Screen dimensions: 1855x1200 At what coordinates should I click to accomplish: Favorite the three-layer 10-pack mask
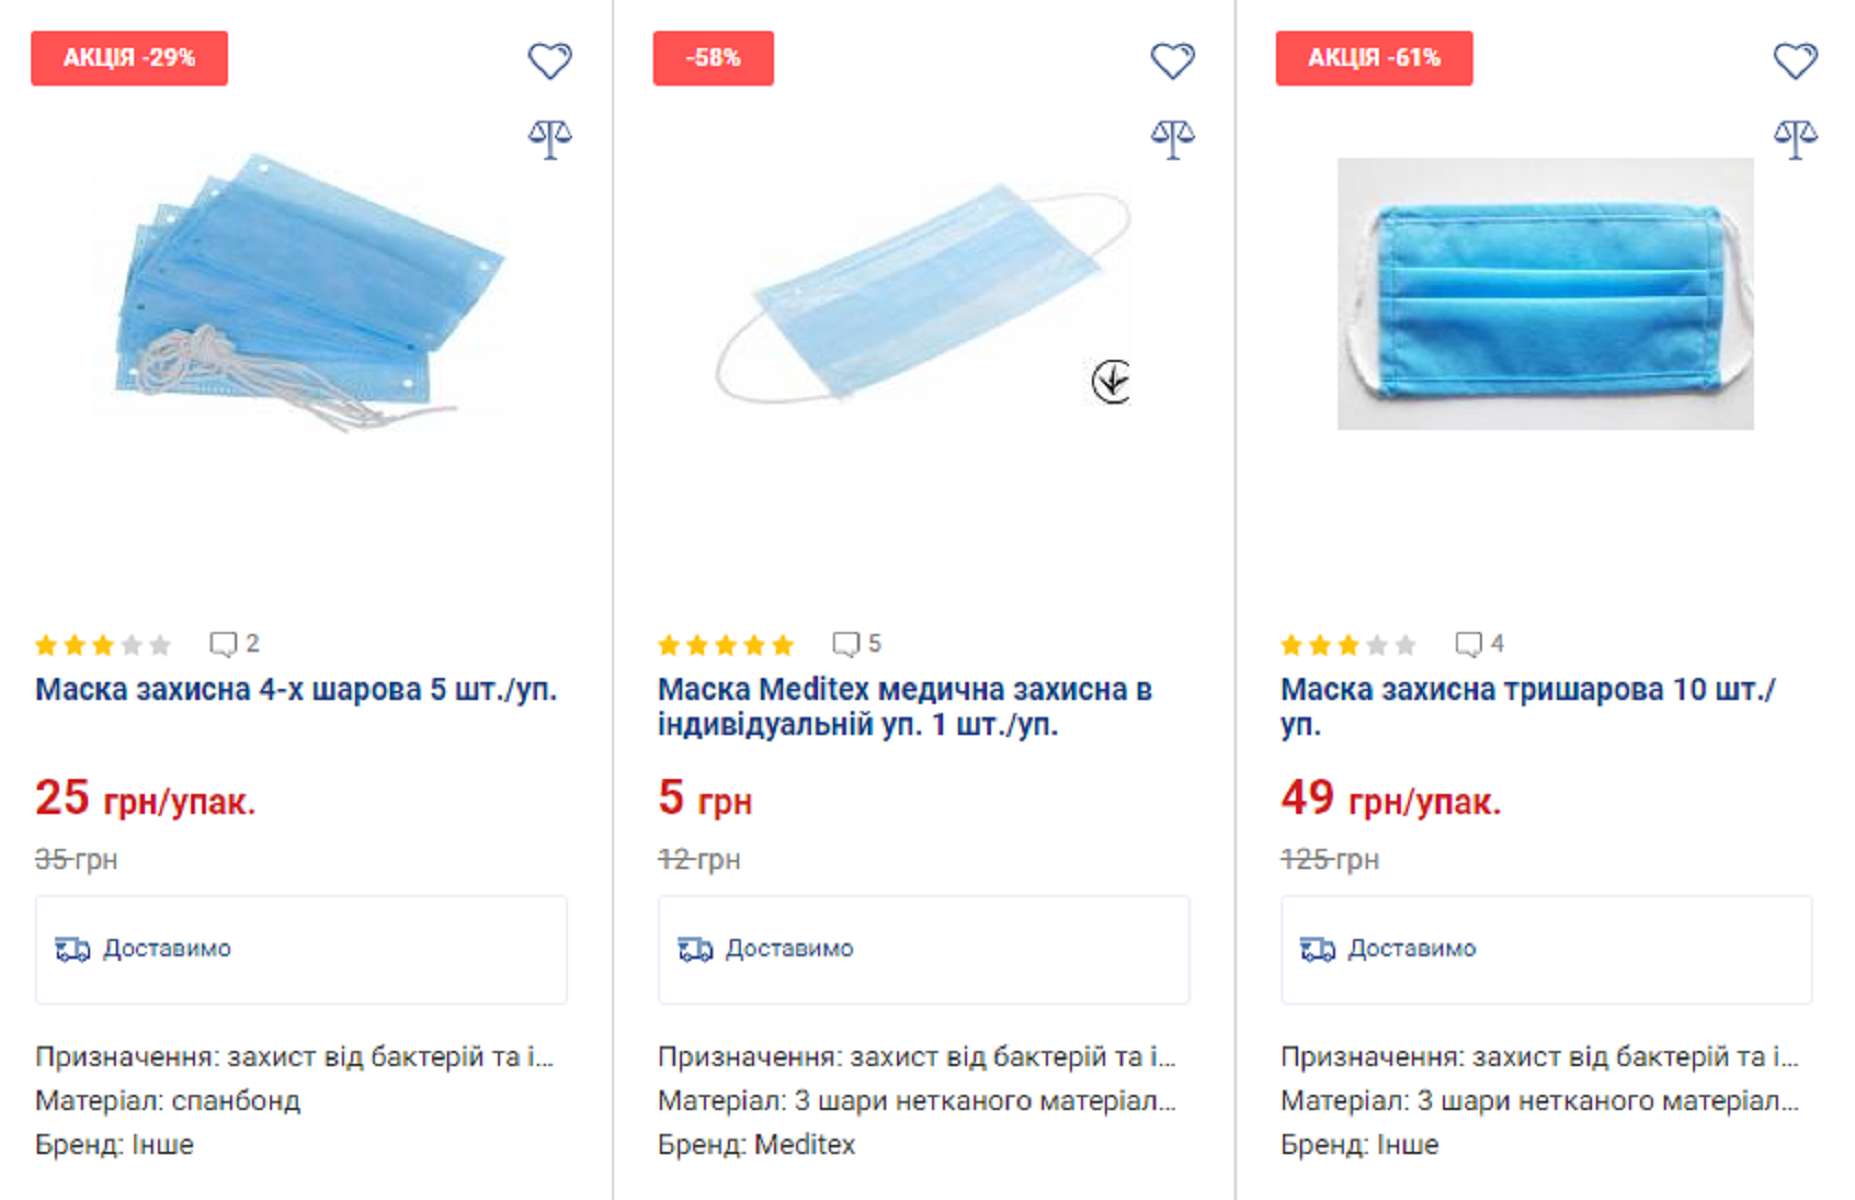click(1795, 60)
